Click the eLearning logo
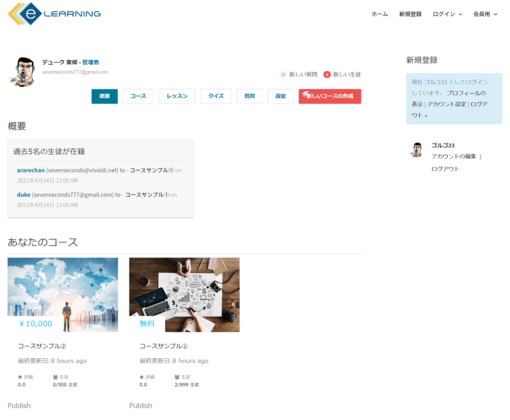510x420 pixels. pos(54,14)
